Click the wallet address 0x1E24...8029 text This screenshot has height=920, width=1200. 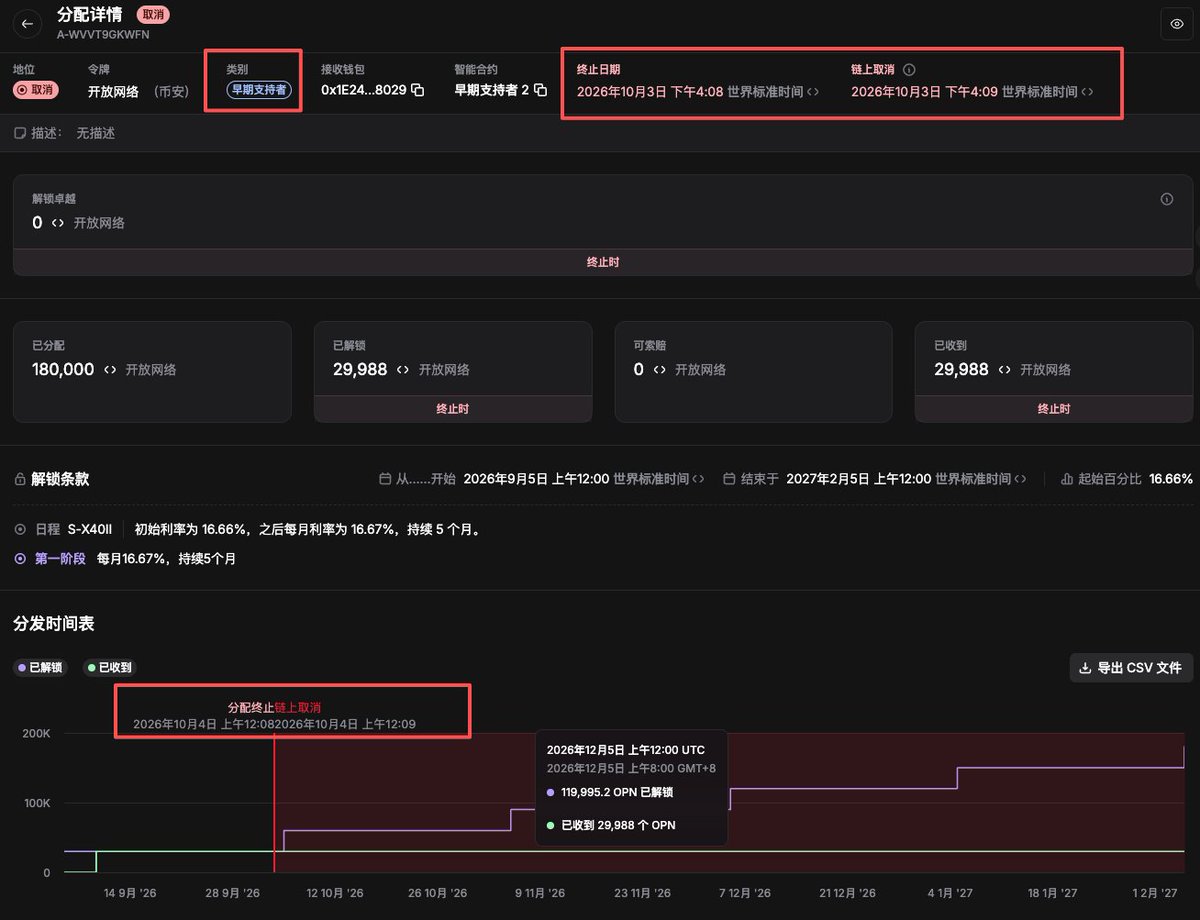click(x=363, y=90)
